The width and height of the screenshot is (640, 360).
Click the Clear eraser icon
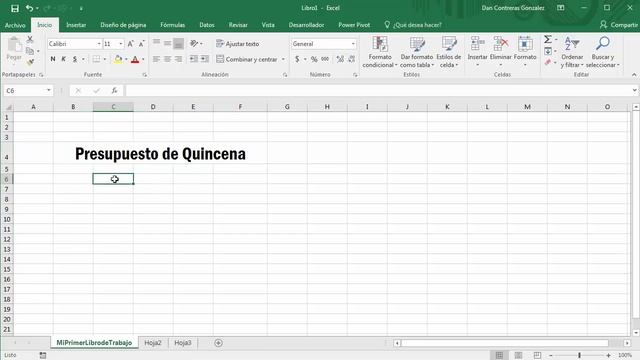[548, 62]
